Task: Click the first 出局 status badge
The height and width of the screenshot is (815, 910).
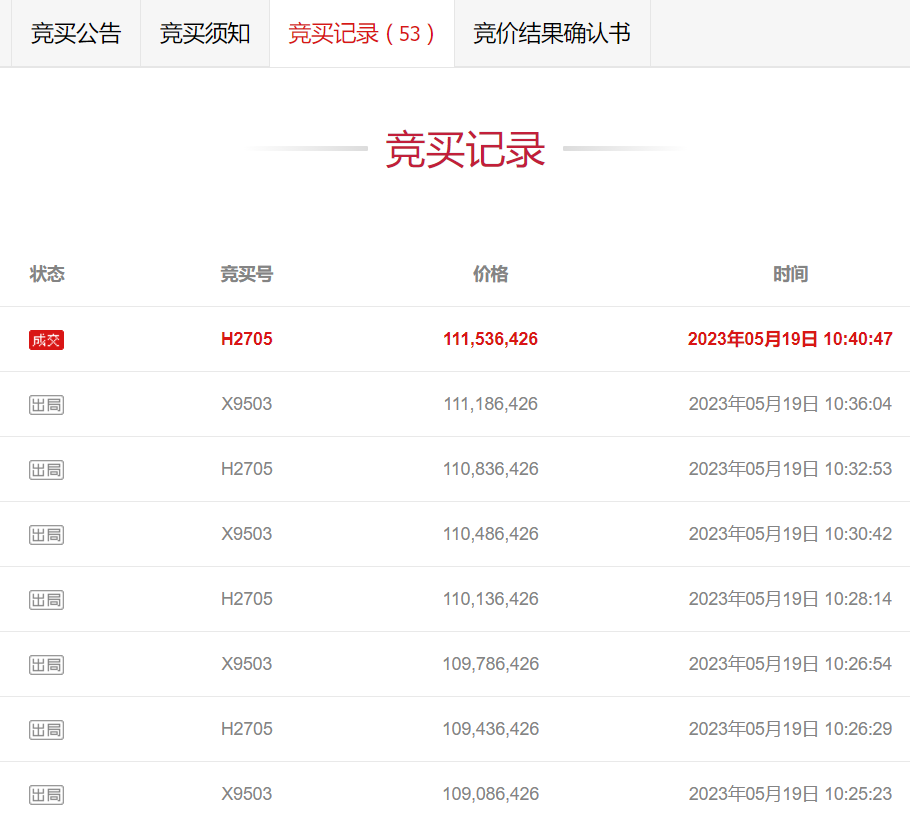Action: [x=46, y=404]
